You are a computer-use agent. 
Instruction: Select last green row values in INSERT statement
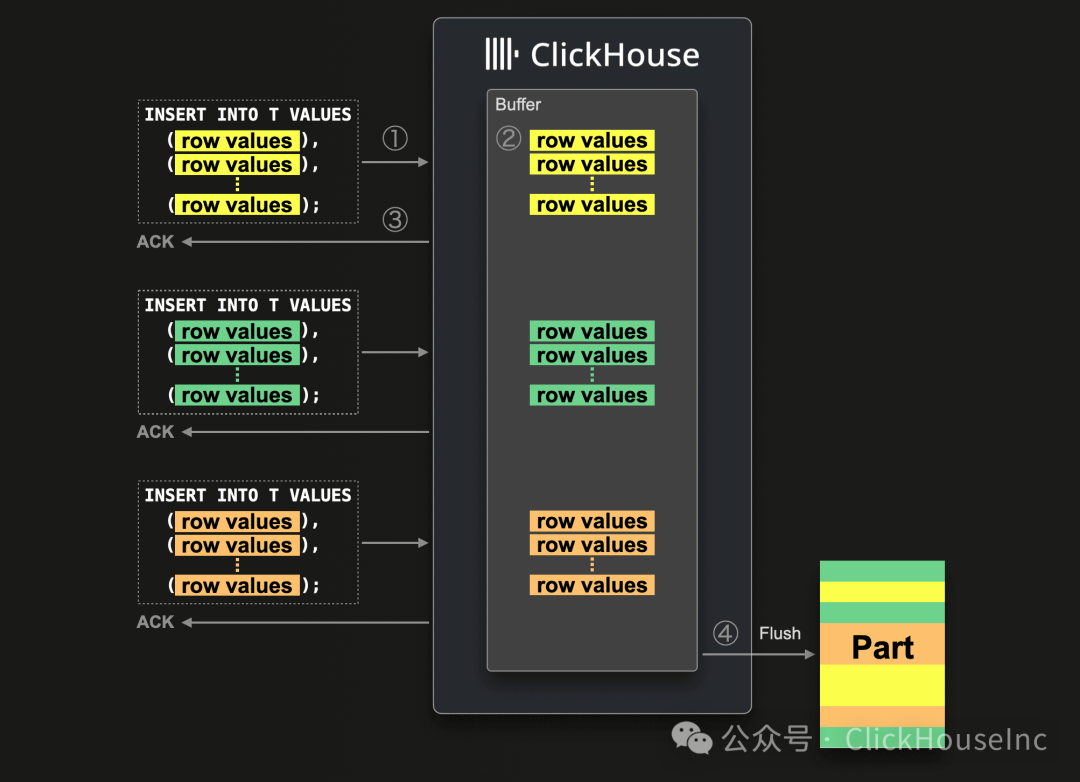(x=237, y=395)
